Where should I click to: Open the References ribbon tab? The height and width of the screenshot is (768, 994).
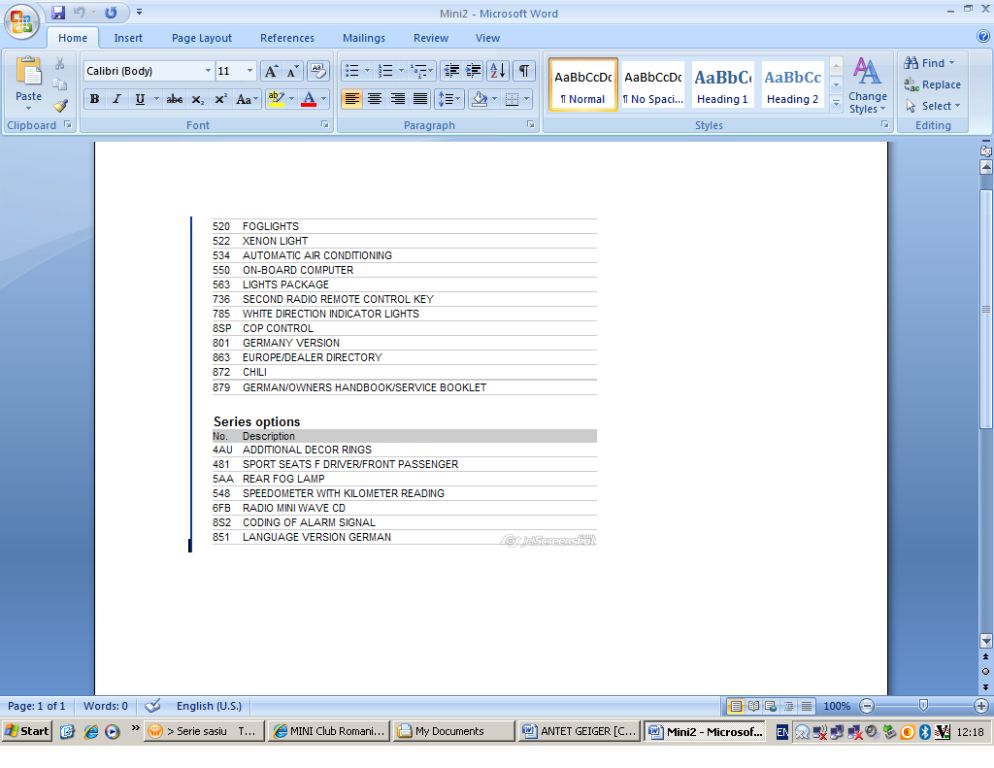[x=287, y=38]
